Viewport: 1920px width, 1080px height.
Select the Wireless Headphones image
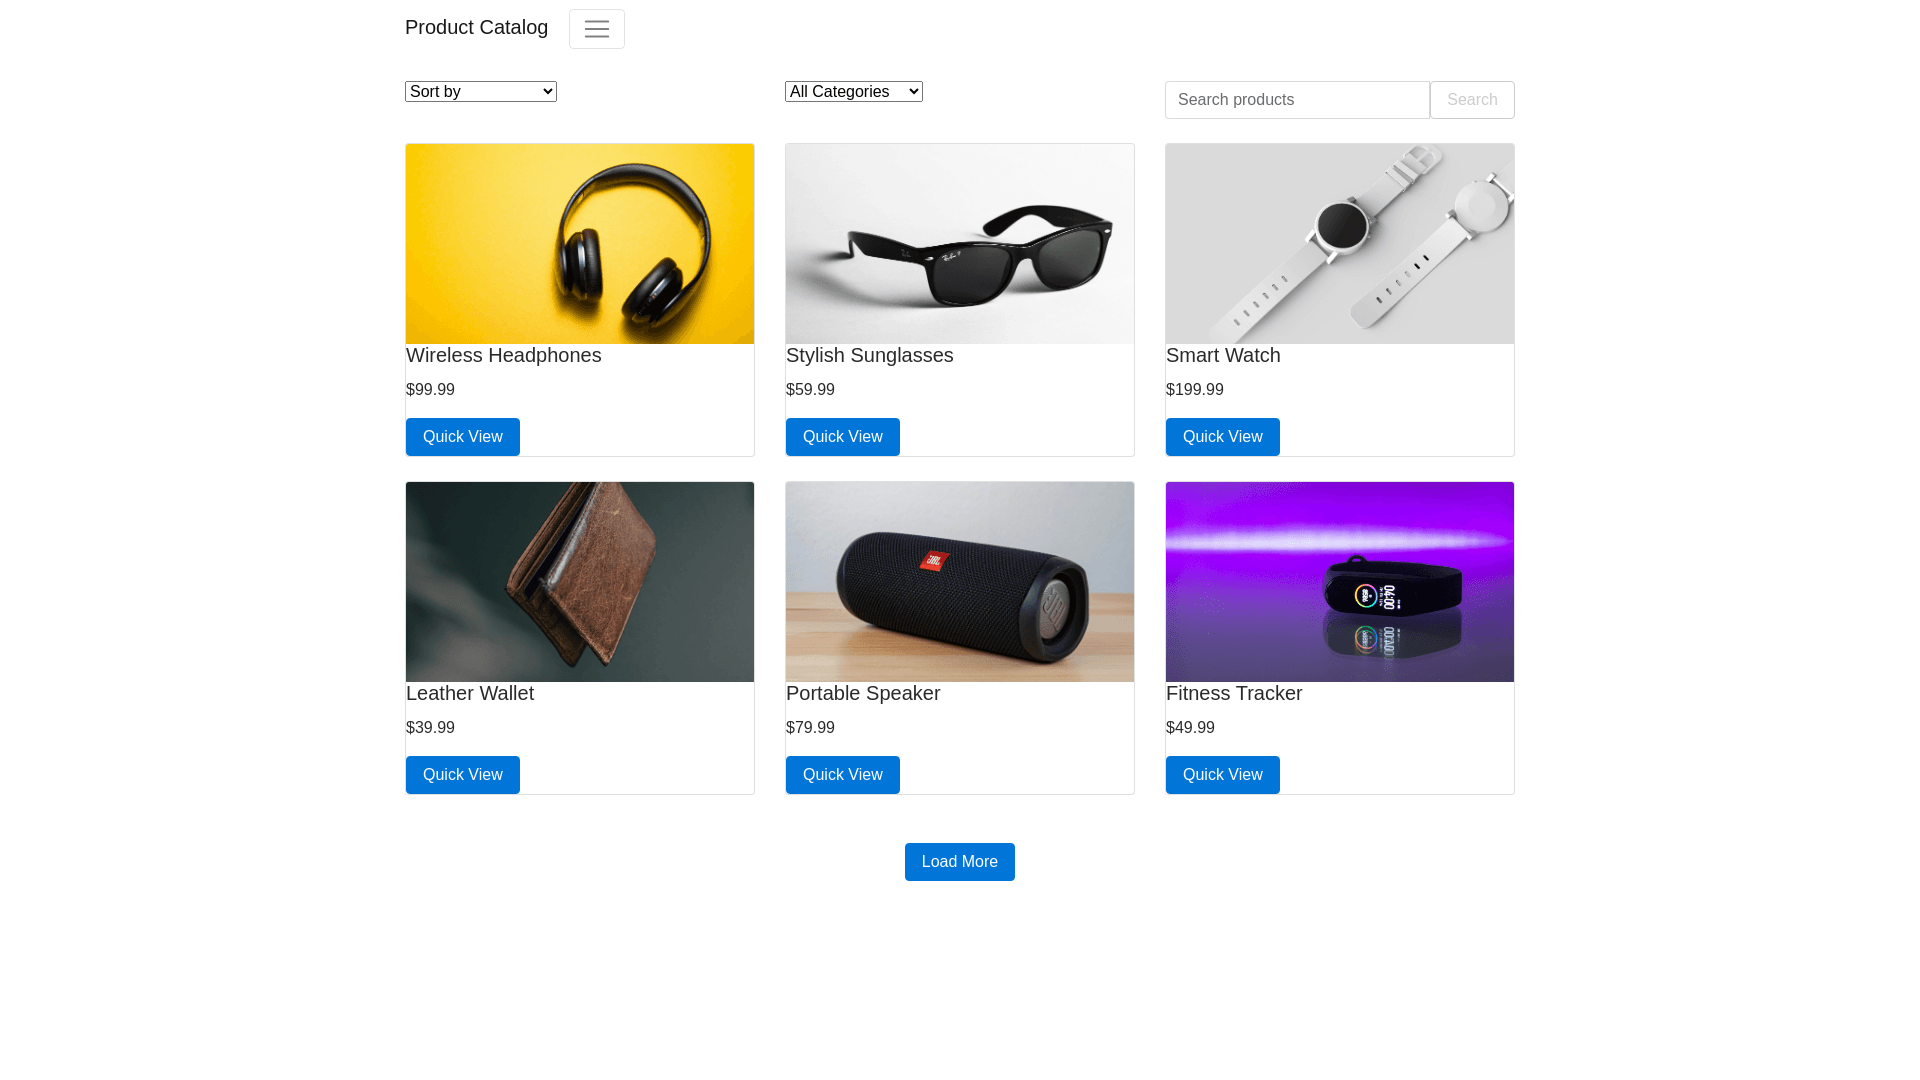point(580,244)
